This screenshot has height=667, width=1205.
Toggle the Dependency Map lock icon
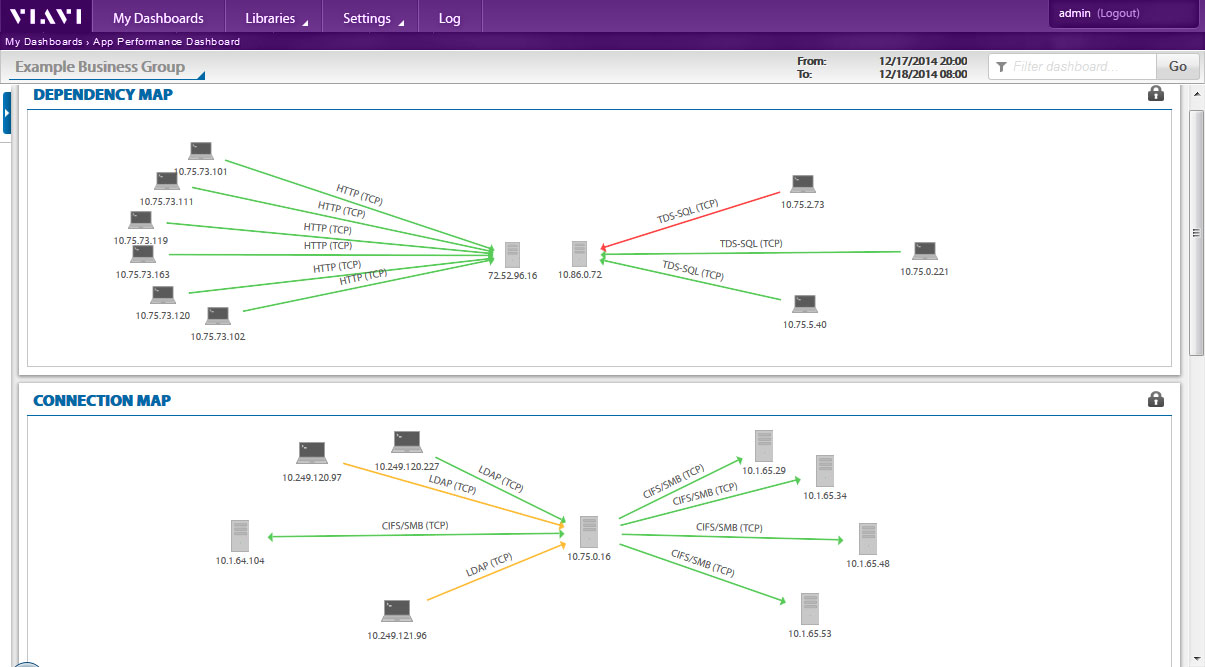(1156, 94)
